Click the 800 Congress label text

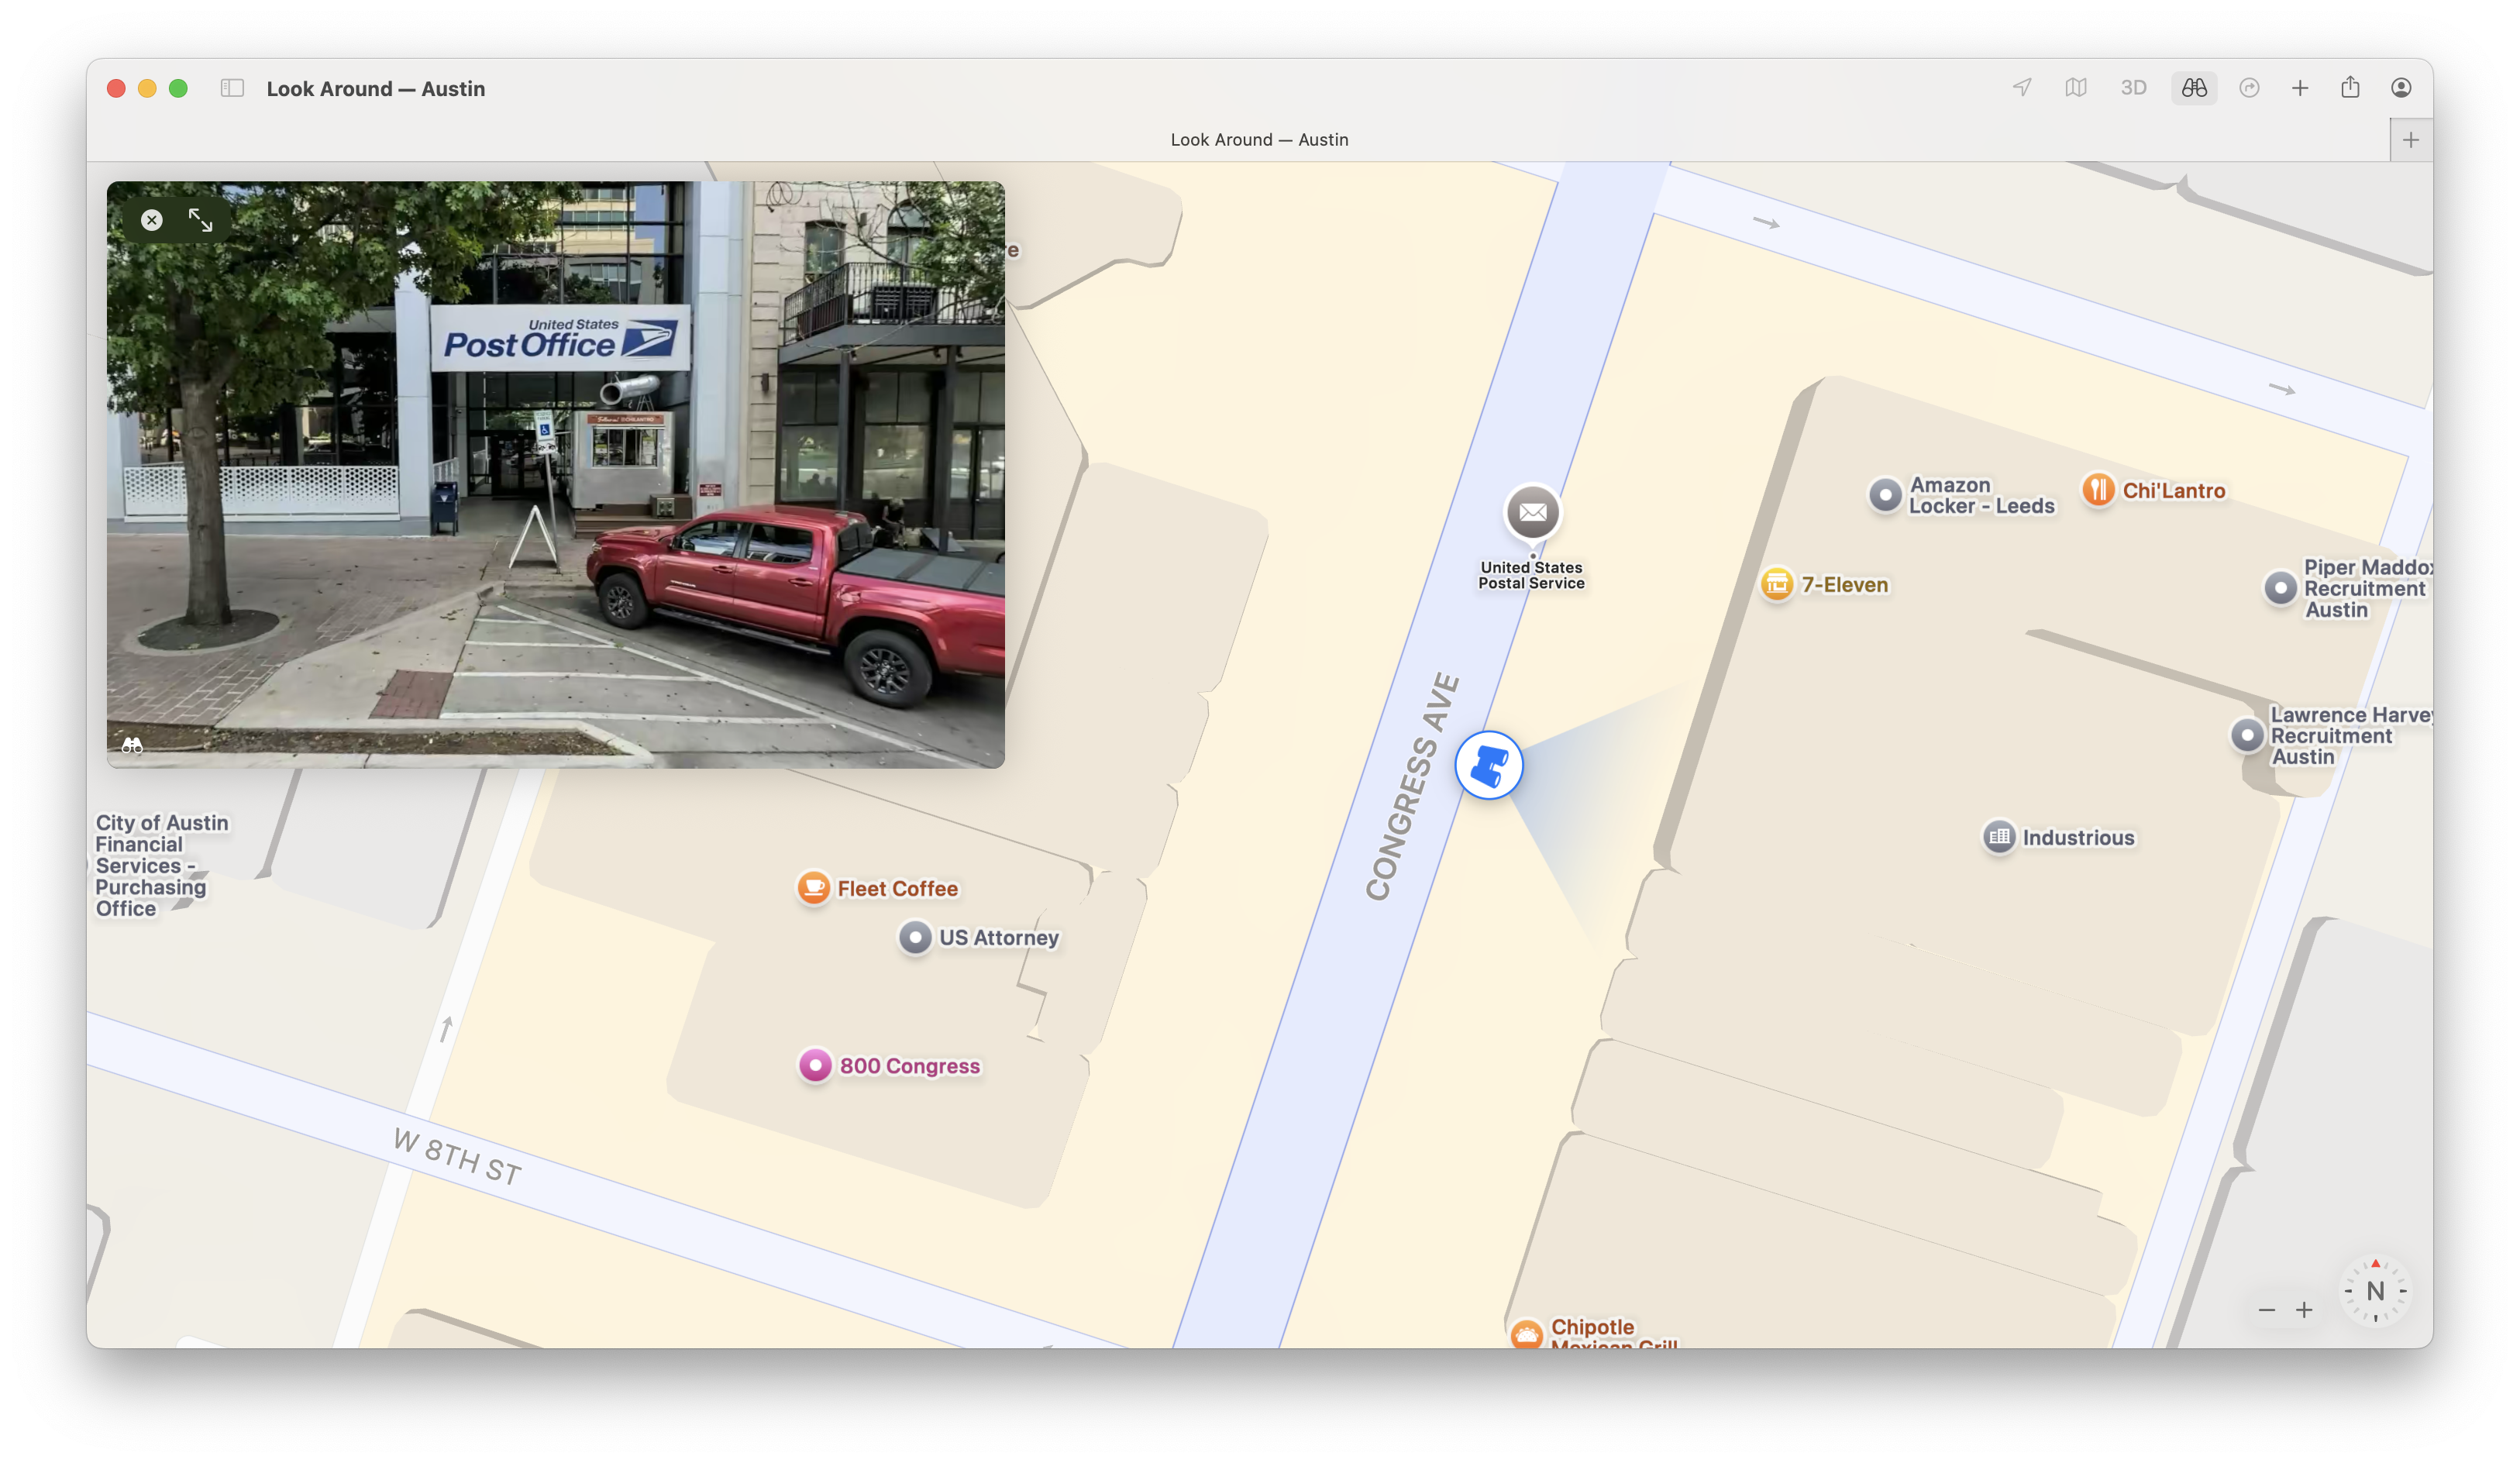coord(910,1066)
